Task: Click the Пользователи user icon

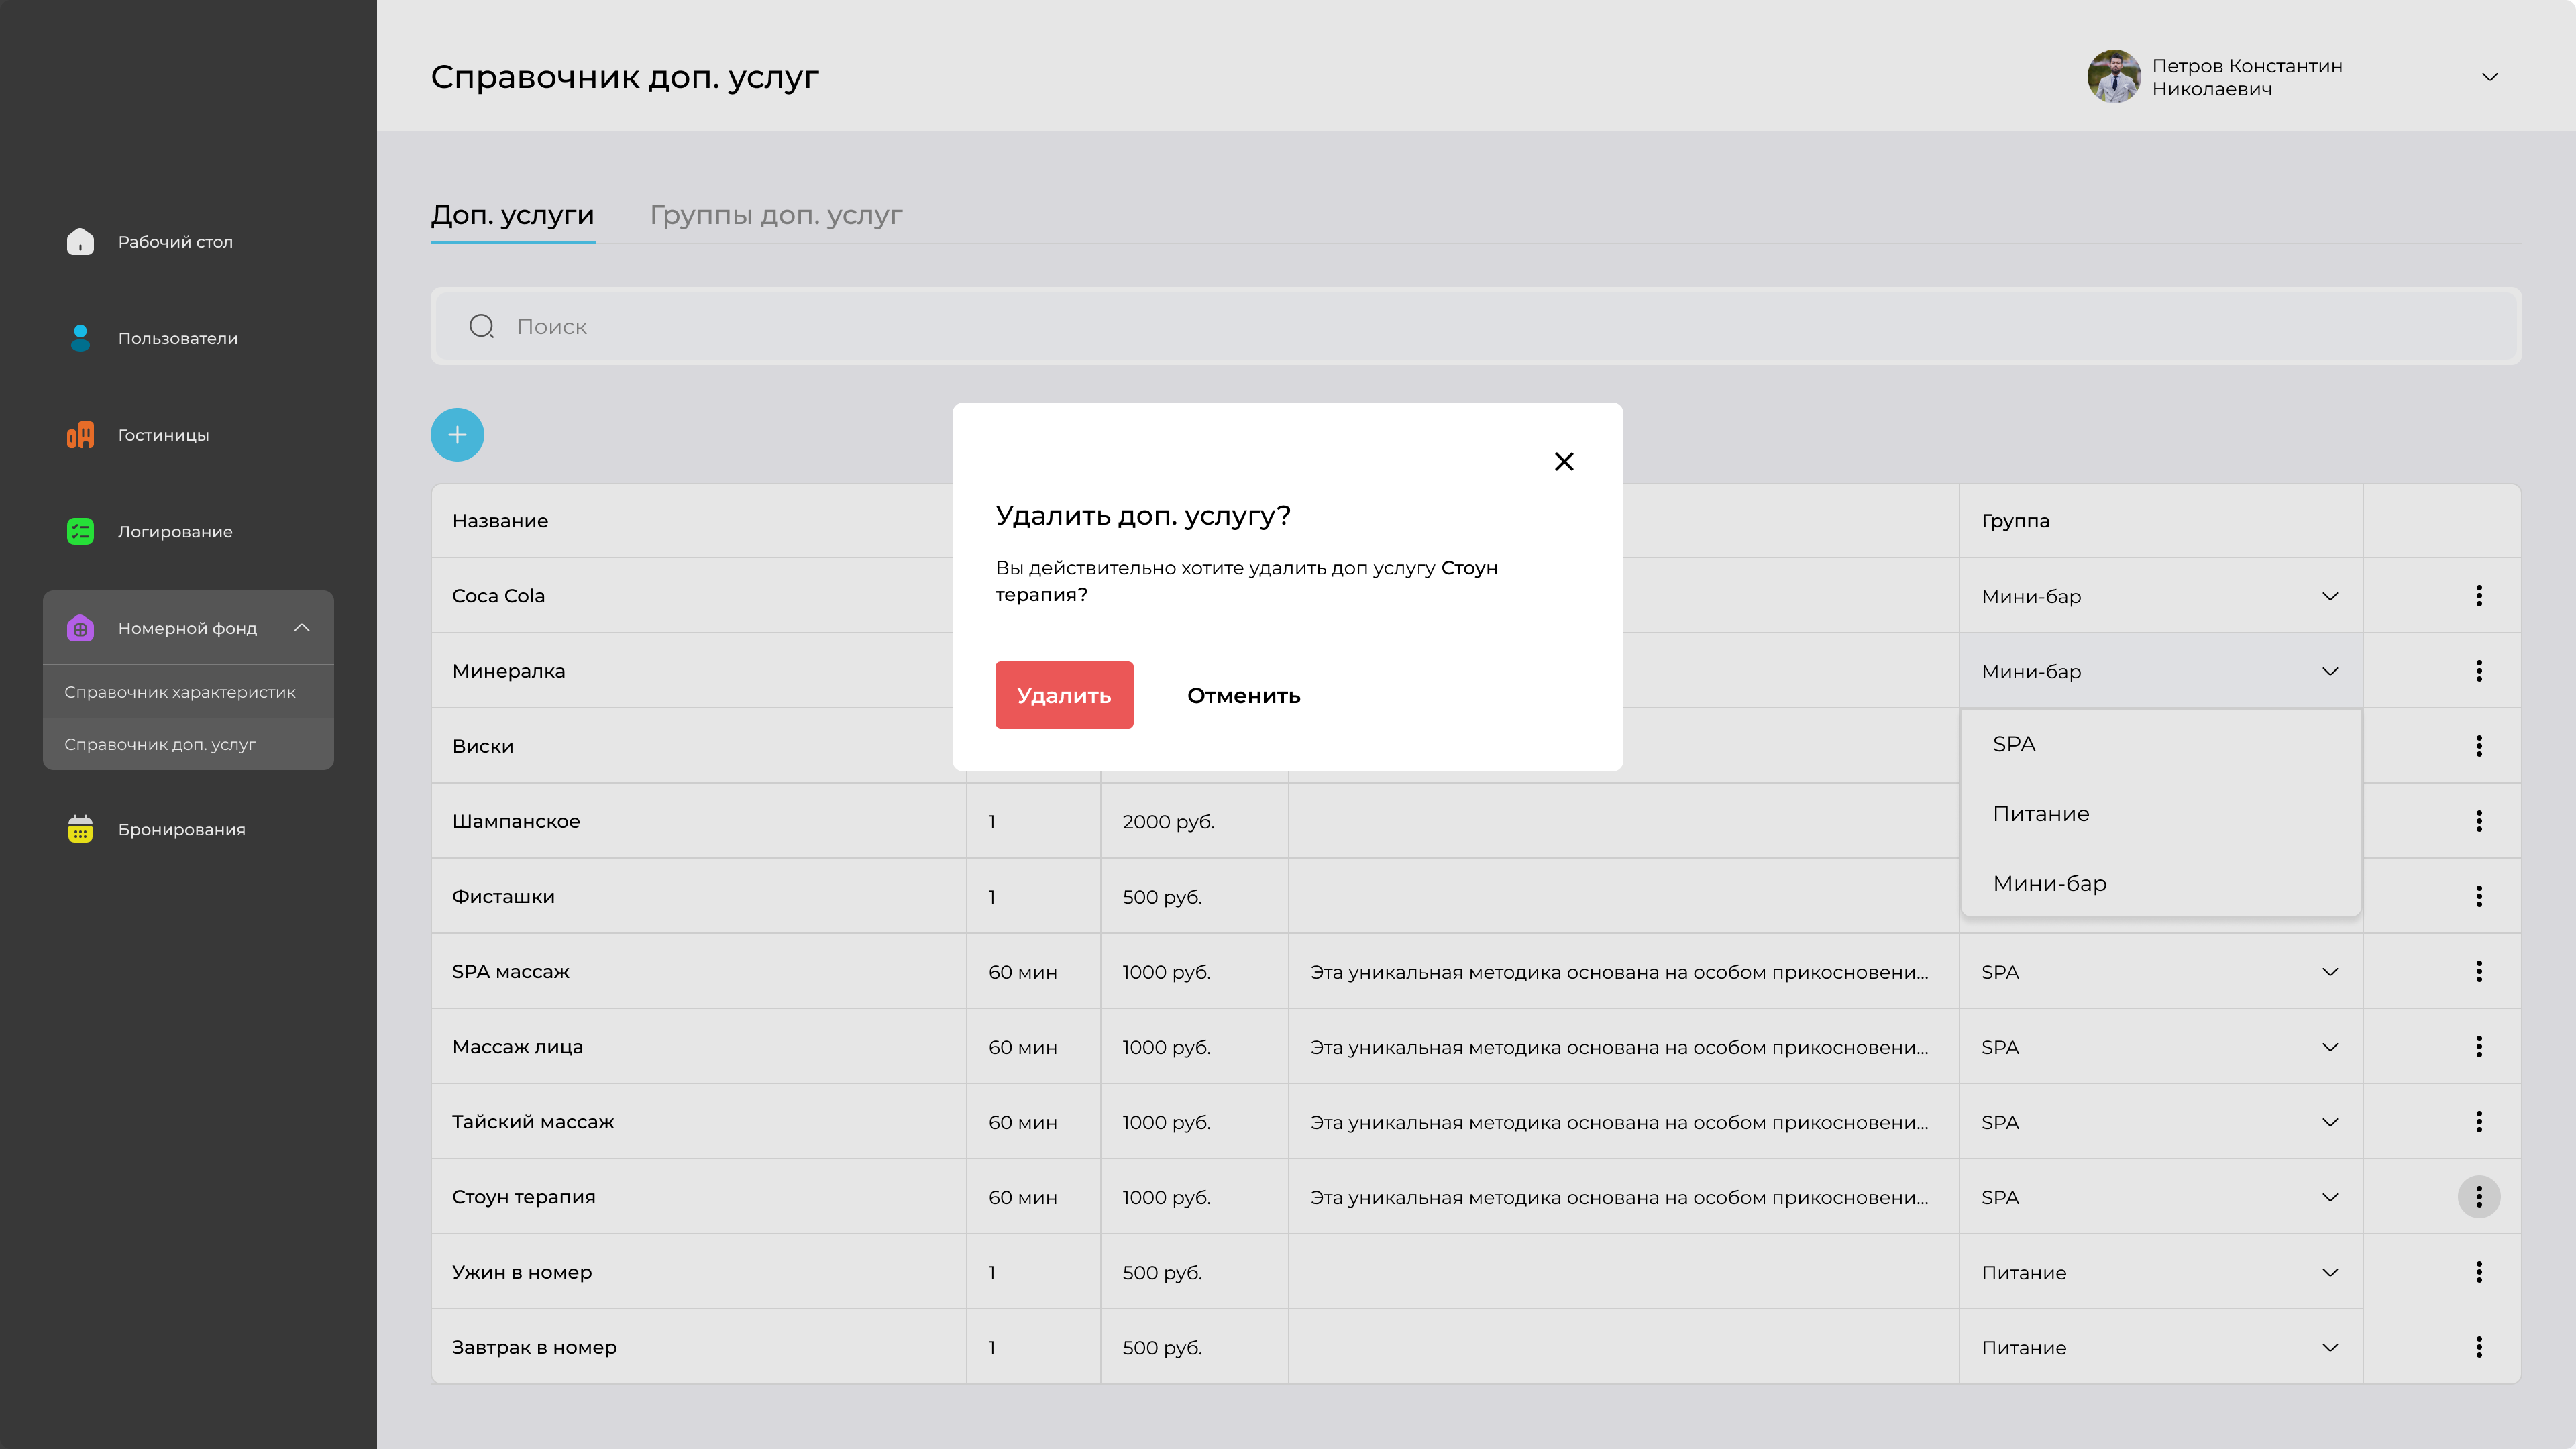Action: (80, 338)
